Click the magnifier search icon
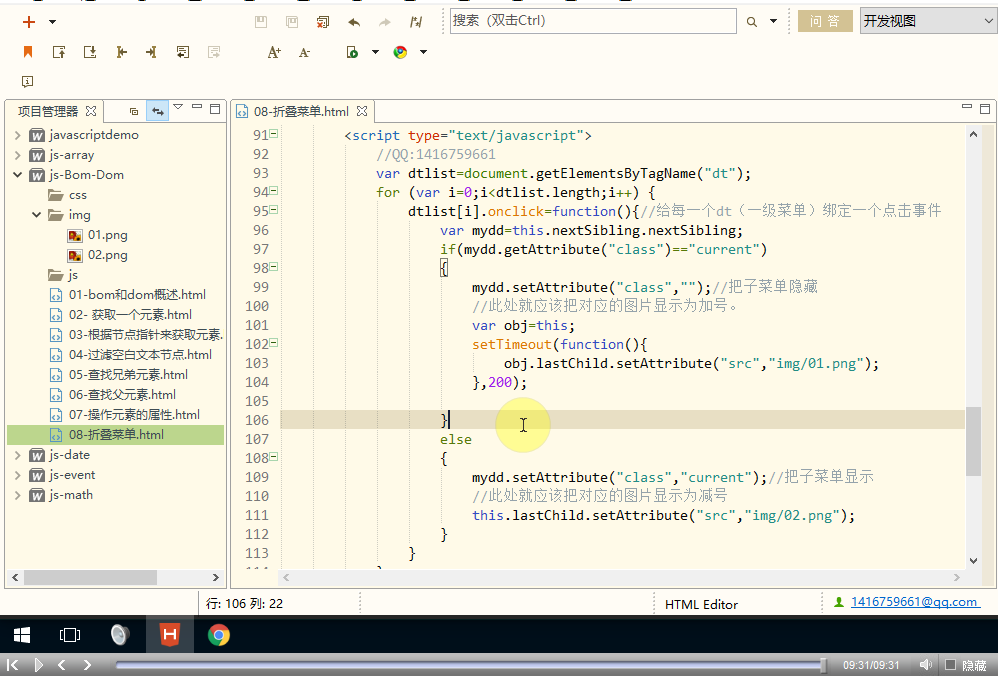This screenshot has height=676, width=998. 750,21
